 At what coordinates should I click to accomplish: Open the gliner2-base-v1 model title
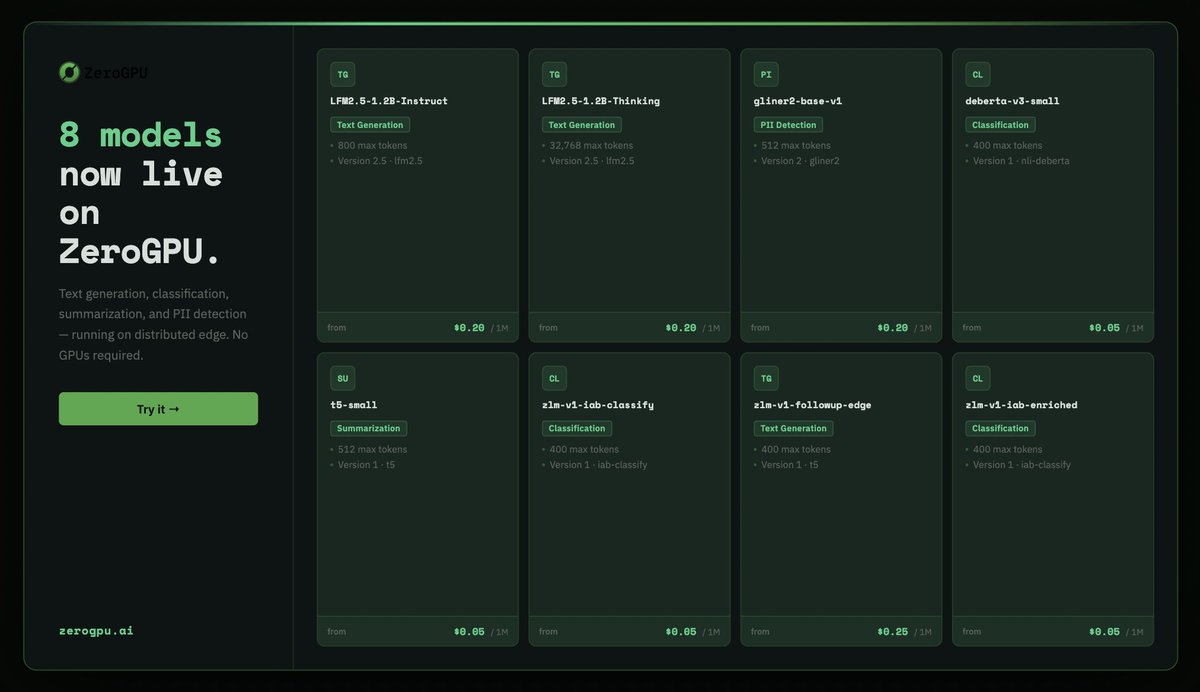point(798,101)
